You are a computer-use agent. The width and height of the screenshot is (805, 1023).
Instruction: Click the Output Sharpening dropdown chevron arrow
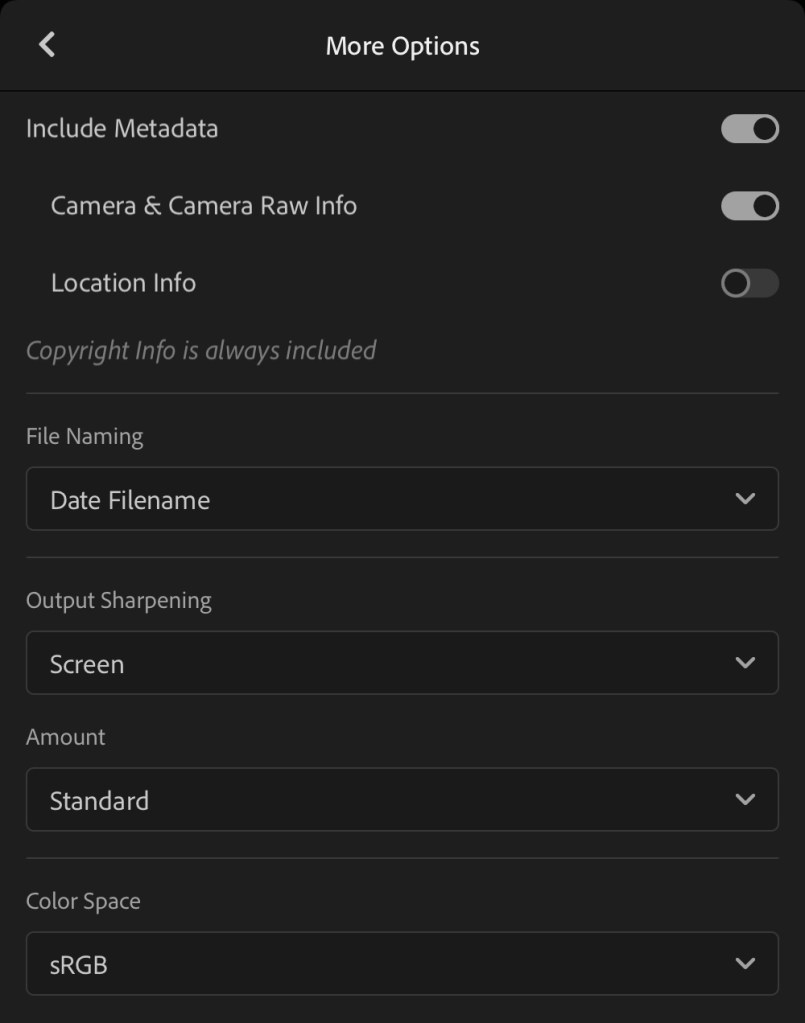(x=744, y=662)
